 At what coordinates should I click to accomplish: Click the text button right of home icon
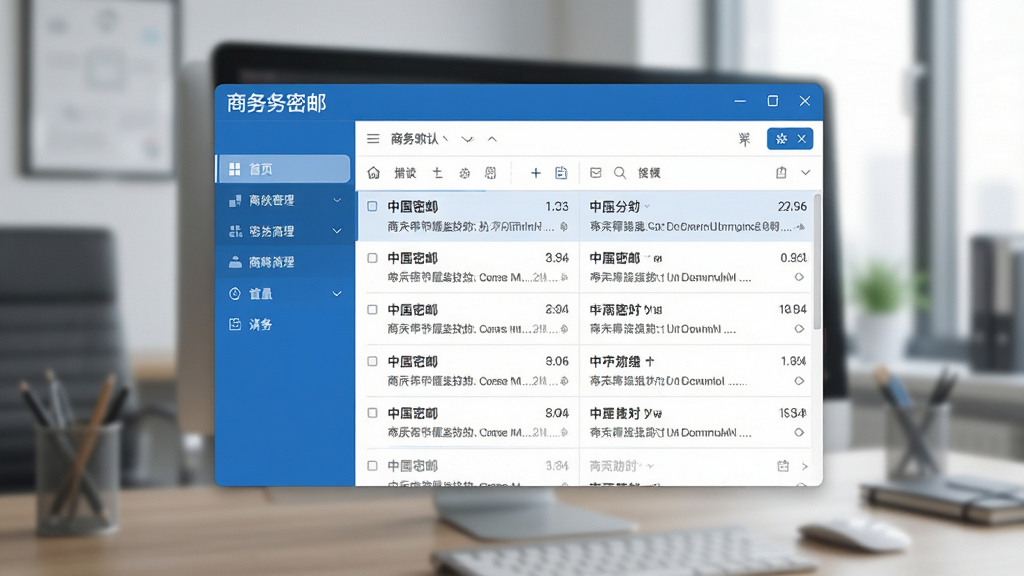click(405, 173)
